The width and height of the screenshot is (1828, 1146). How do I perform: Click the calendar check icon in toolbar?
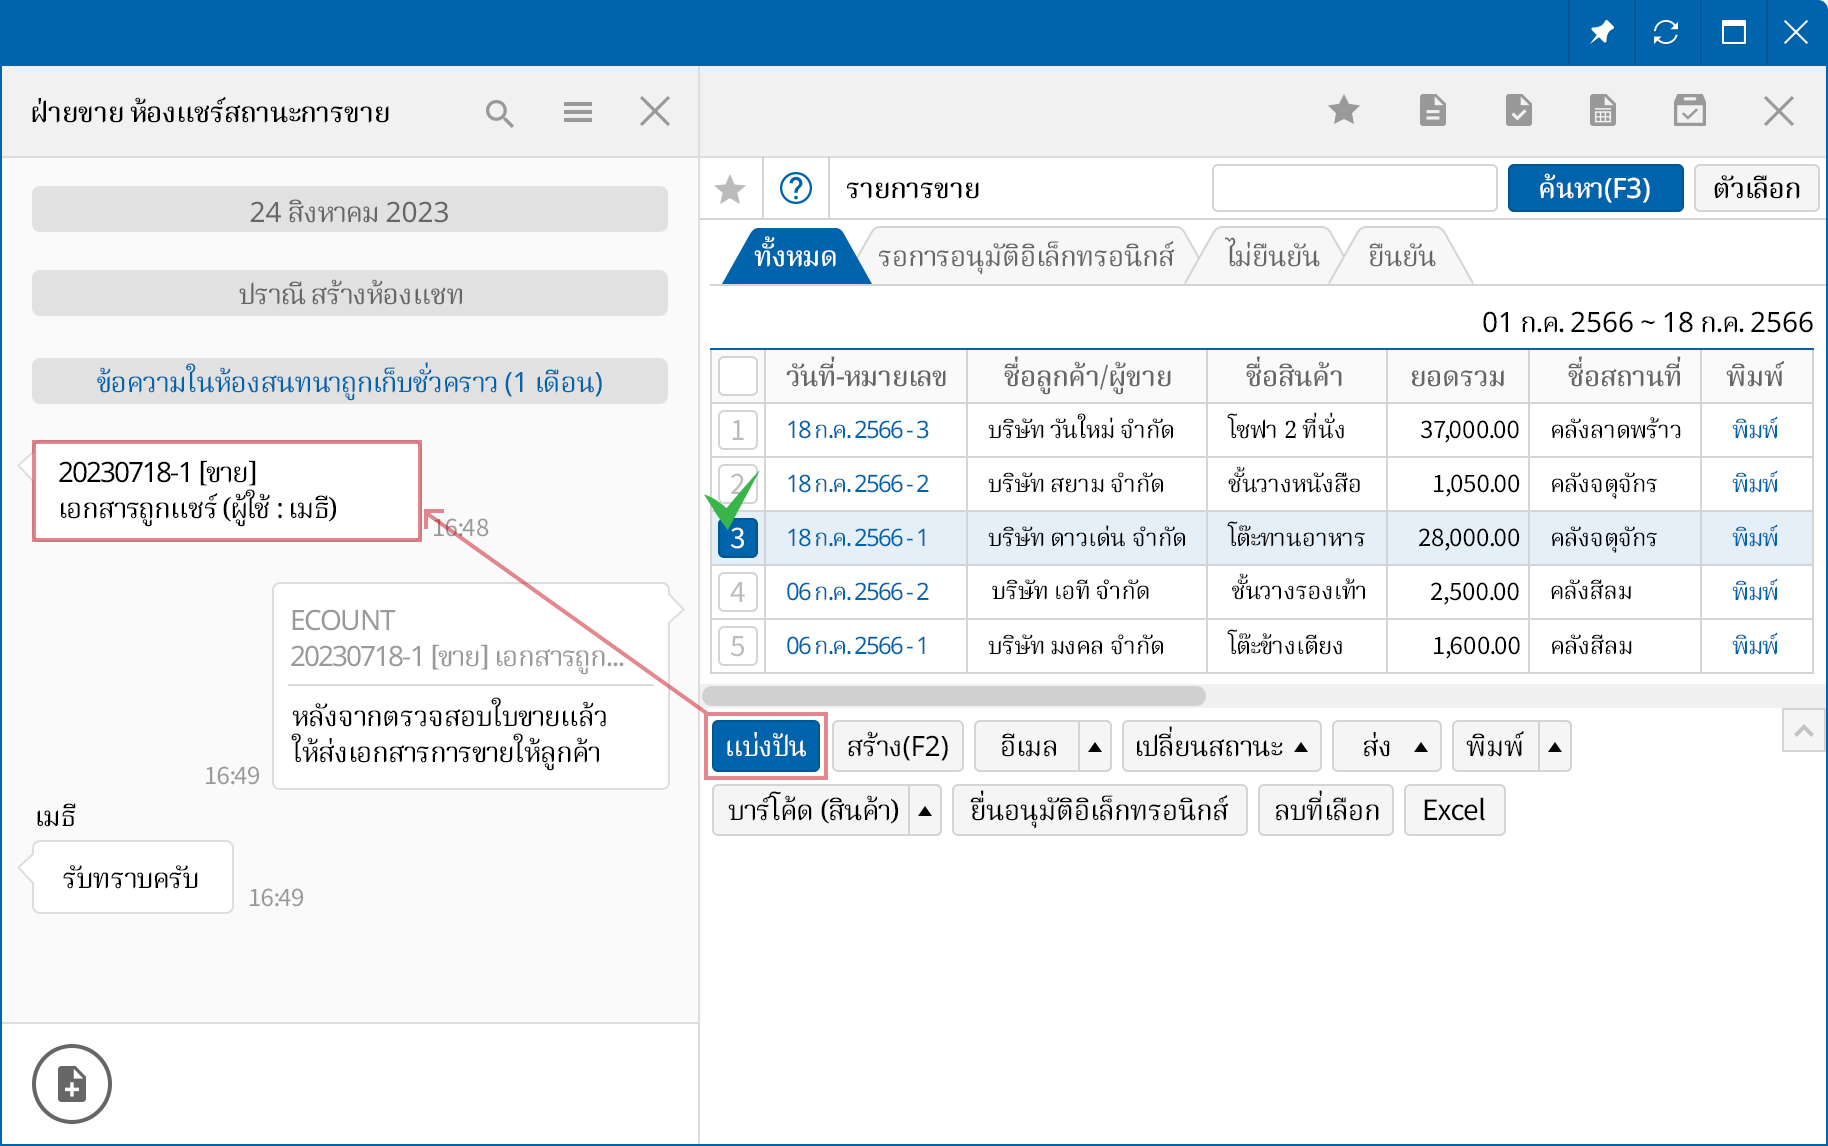click(x=1690, y=110)
